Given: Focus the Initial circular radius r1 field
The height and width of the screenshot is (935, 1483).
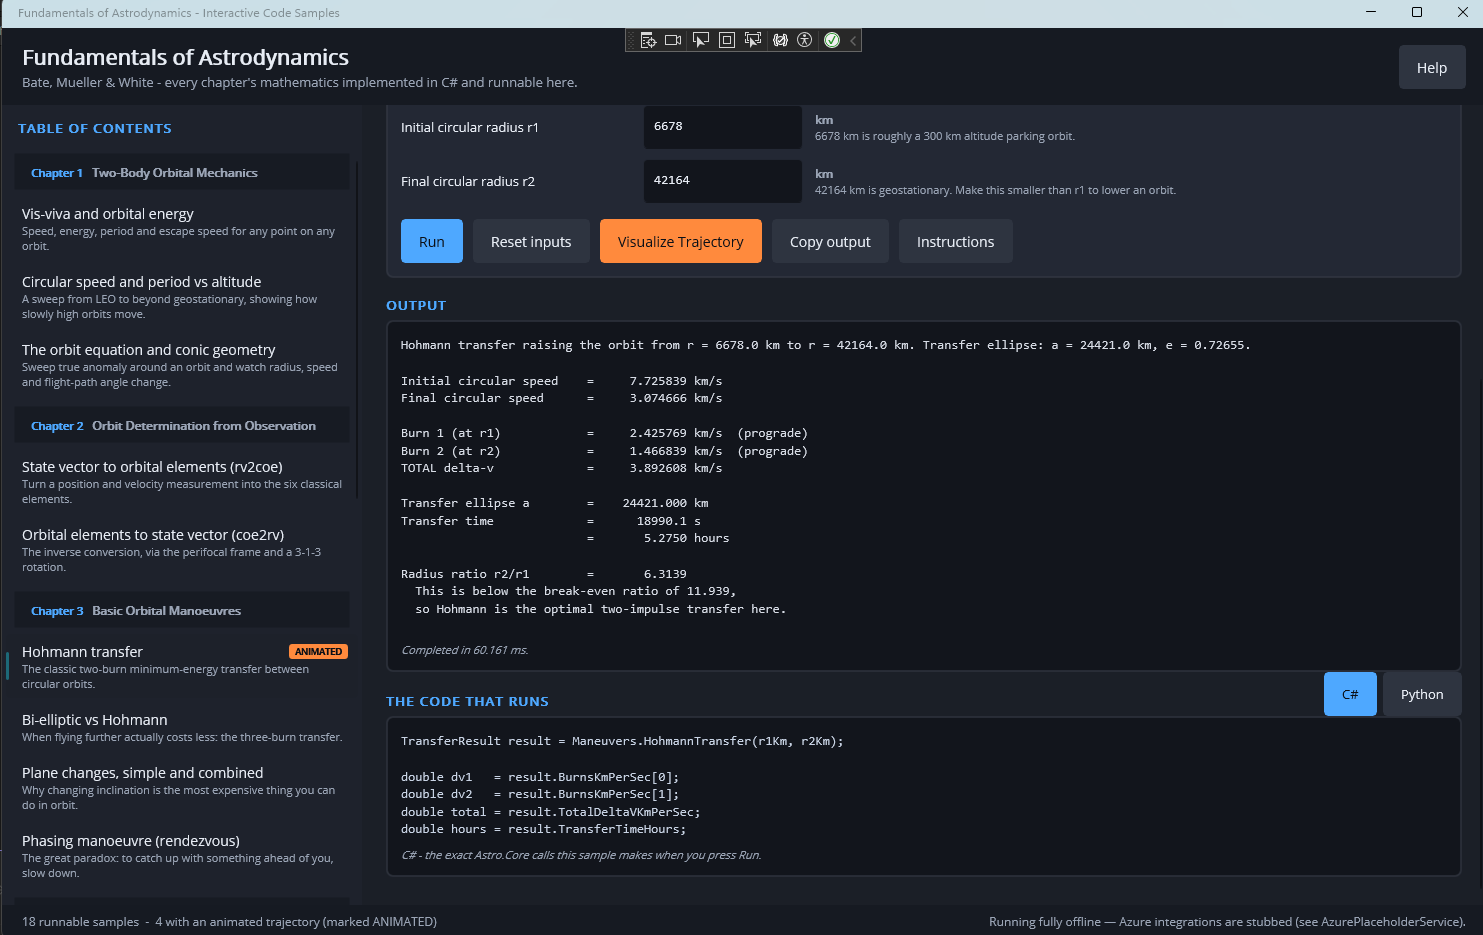Looking at the screenshot, I should [722, 127].
